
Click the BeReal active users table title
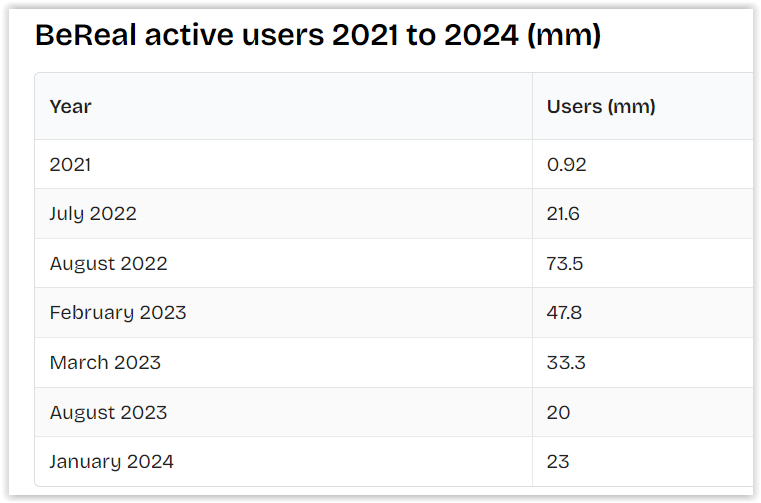pos(317,37)
